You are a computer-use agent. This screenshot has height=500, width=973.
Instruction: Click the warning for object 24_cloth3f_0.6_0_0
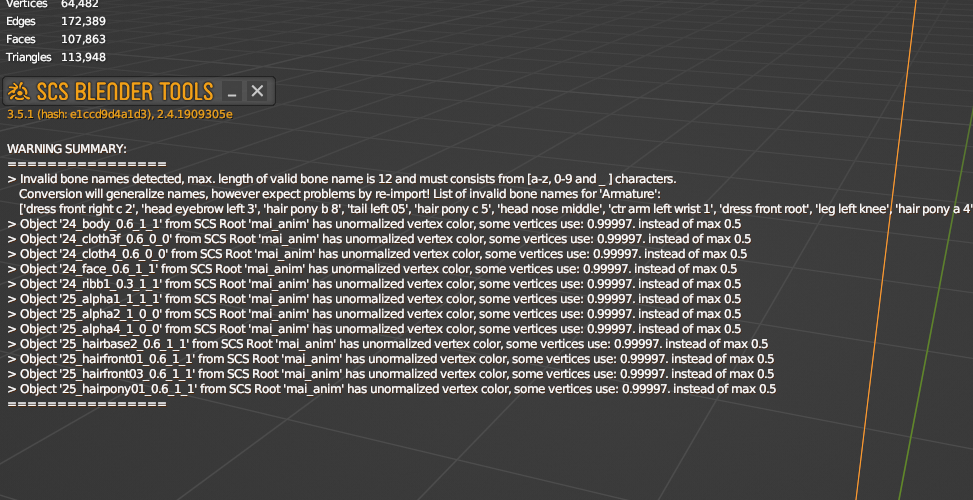click(379, 239)
